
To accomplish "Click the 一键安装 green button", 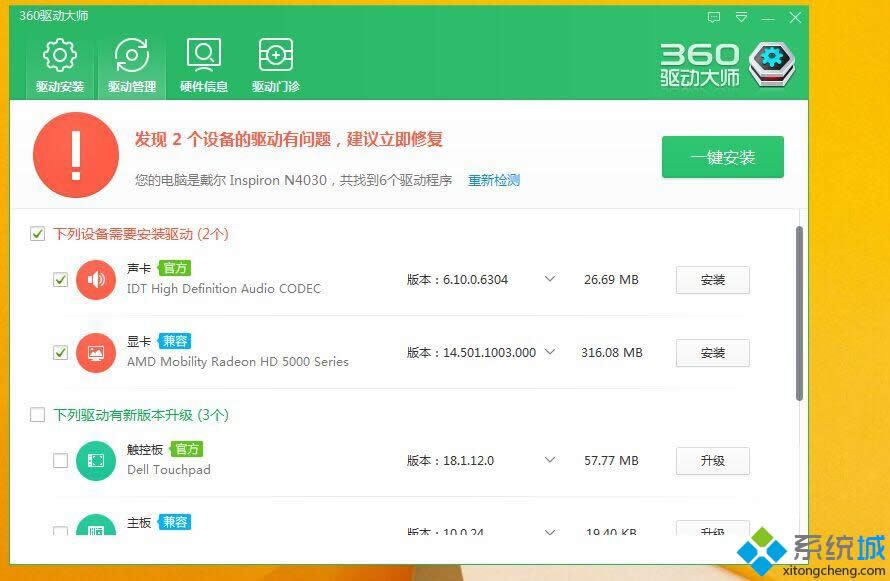I will [x=723, y=157].
